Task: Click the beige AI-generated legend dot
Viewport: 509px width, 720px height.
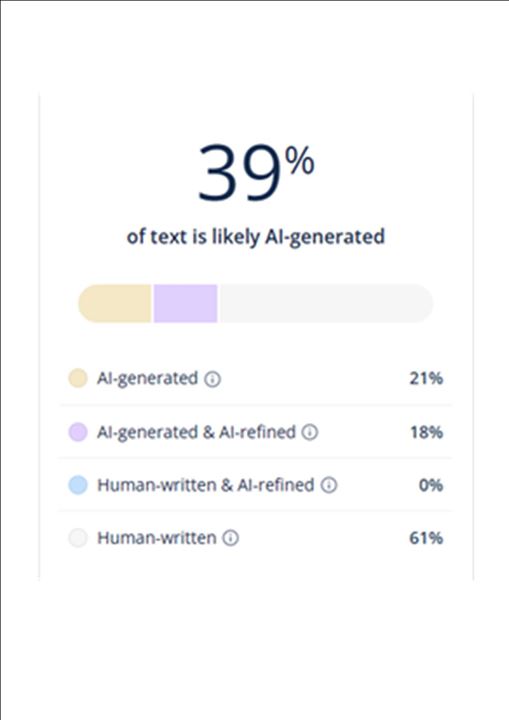Action: [x=78, y=379]
